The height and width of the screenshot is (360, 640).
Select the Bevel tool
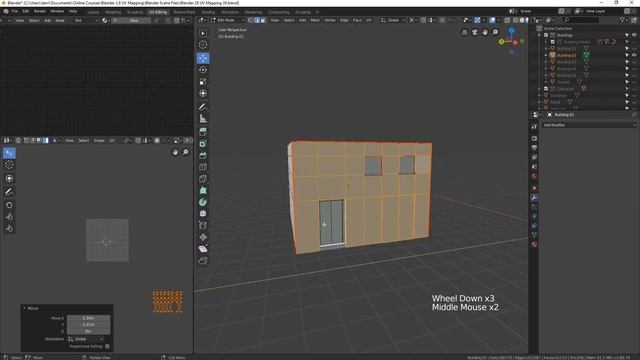pos(203,156)
